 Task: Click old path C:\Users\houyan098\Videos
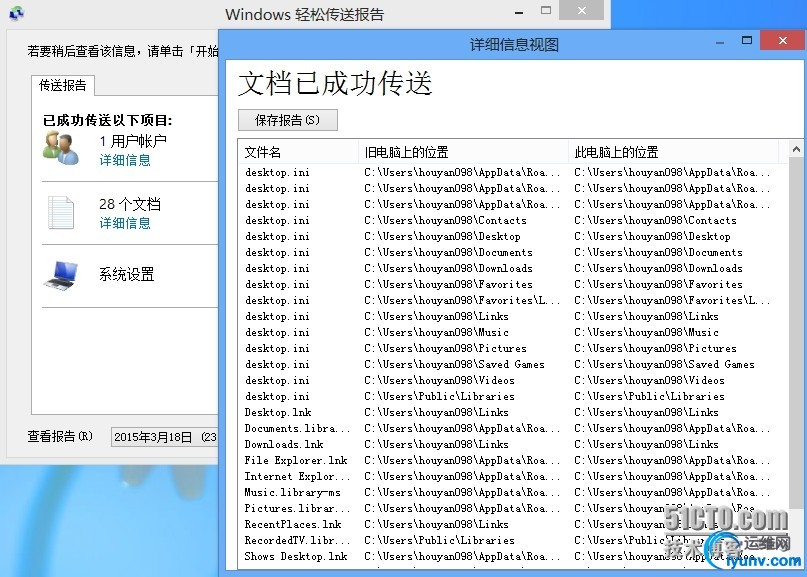pyautogui.click(x=440, y=380)
